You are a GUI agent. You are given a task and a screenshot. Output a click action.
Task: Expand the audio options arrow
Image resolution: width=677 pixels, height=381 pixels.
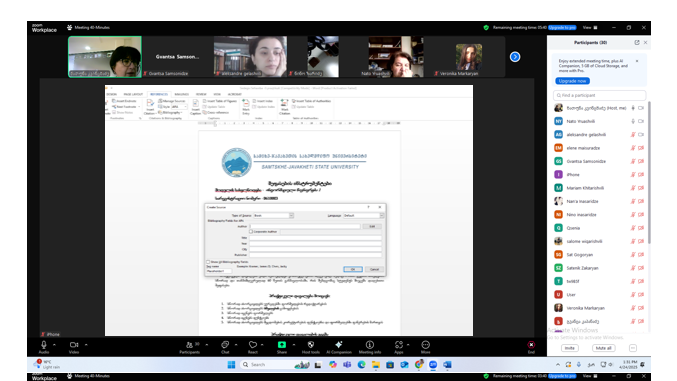pos(54,345)
